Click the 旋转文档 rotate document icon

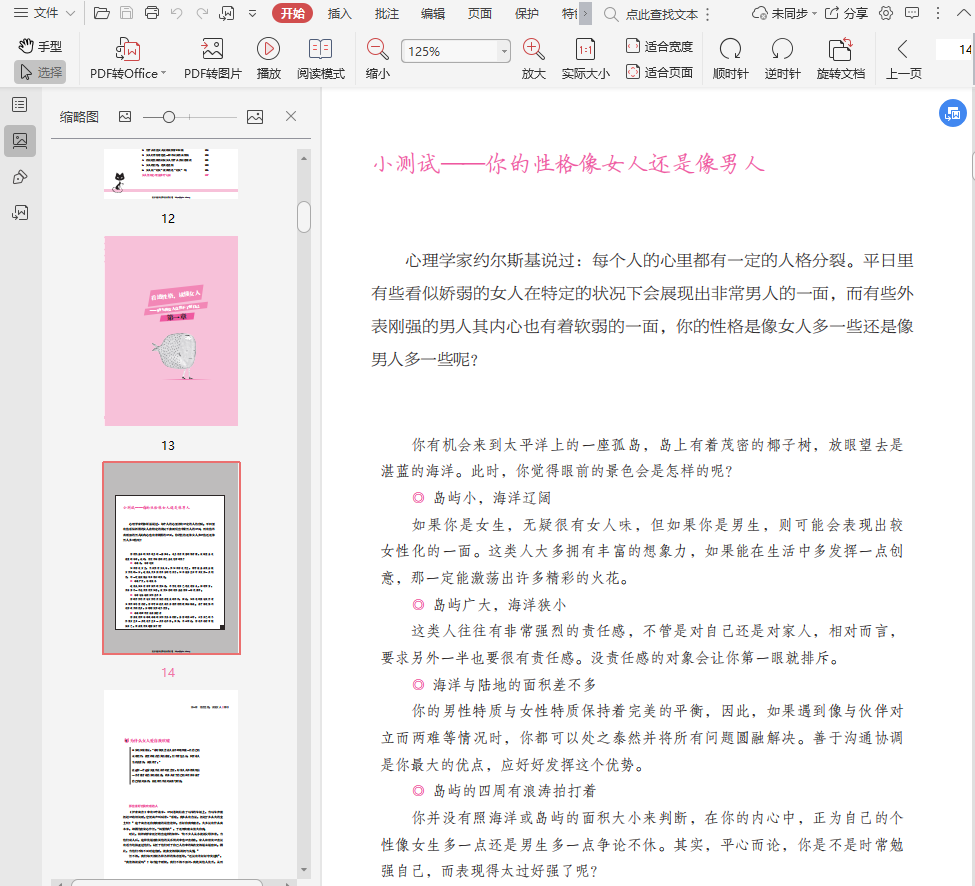(840, 50)
